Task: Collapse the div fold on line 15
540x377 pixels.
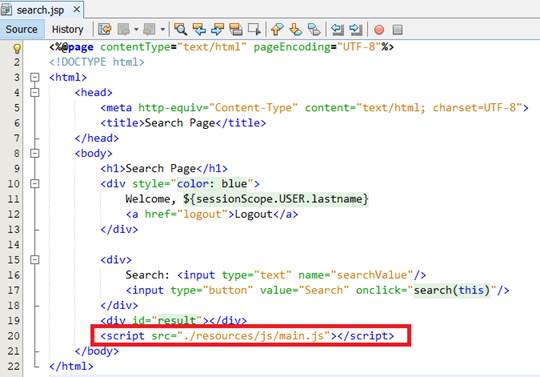Action: coord(34,260)
